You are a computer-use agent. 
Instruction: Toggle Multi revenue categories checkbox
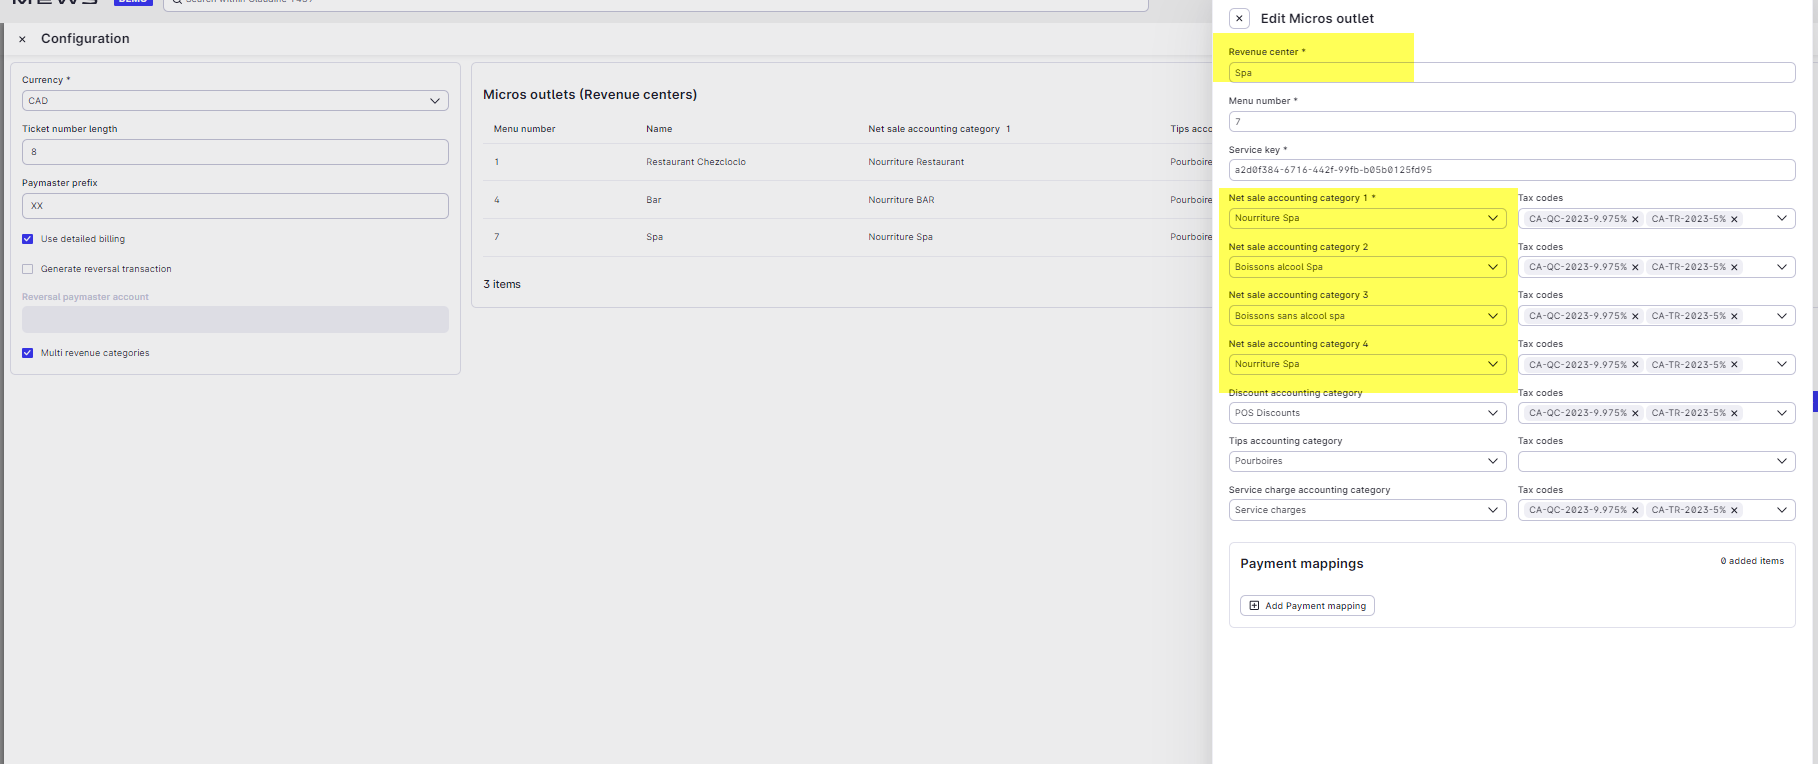click(28, 353)
